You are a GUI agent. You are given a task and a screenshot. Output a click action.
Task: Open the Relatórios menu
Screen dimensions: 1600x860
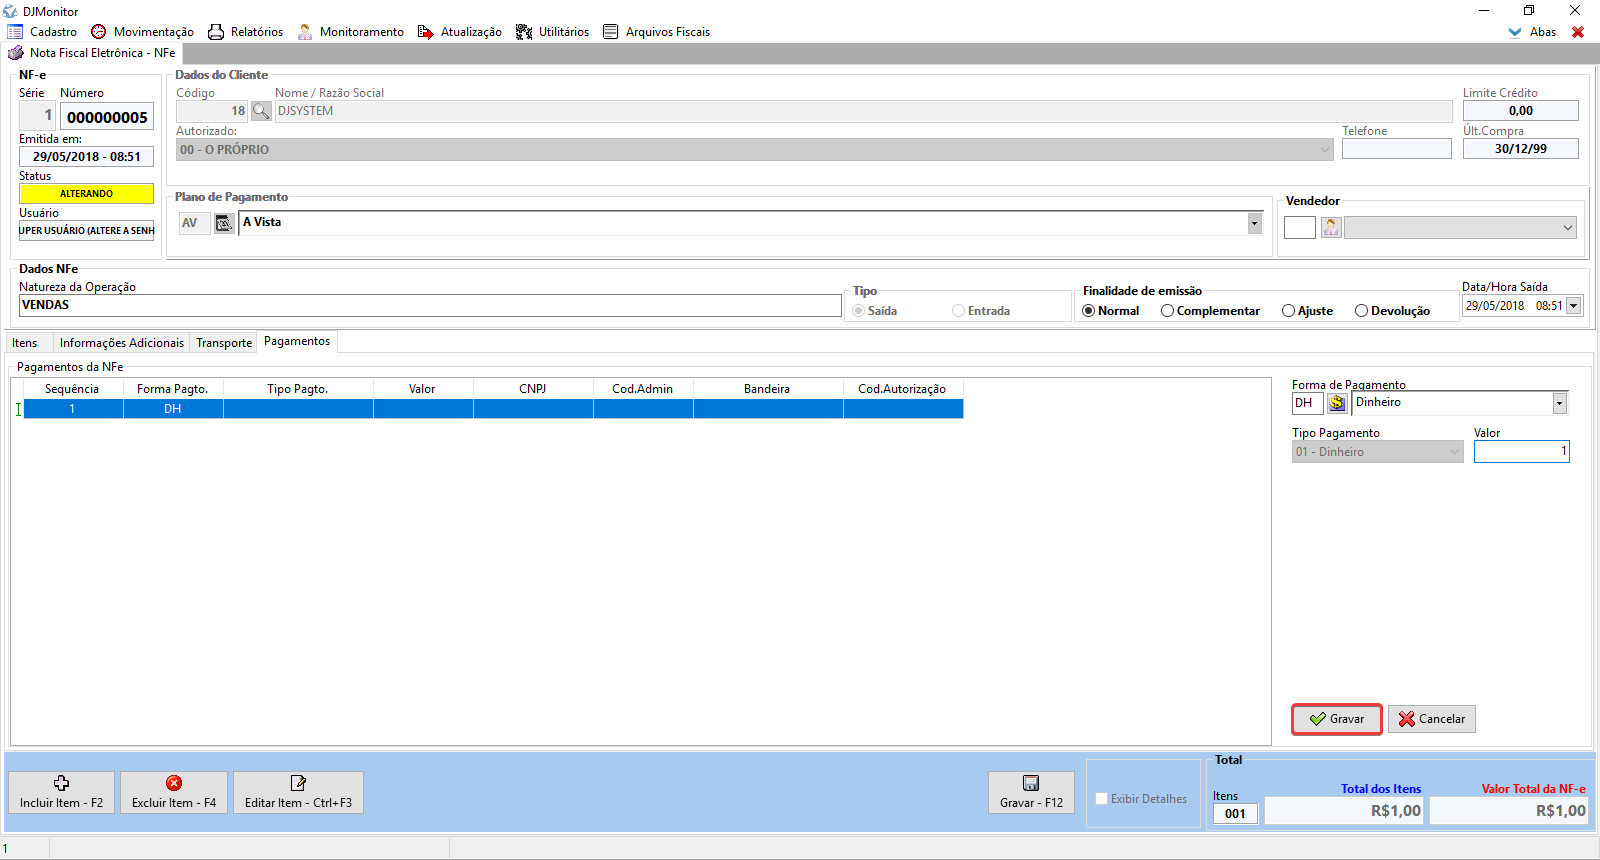pyautogui.click(x=246, y=32)
